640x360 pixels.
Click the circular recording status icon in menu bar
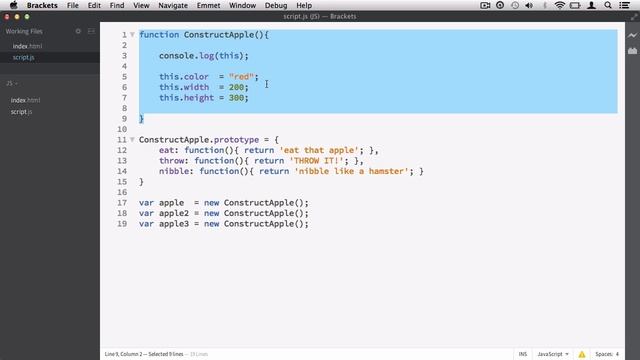[500, 5]
